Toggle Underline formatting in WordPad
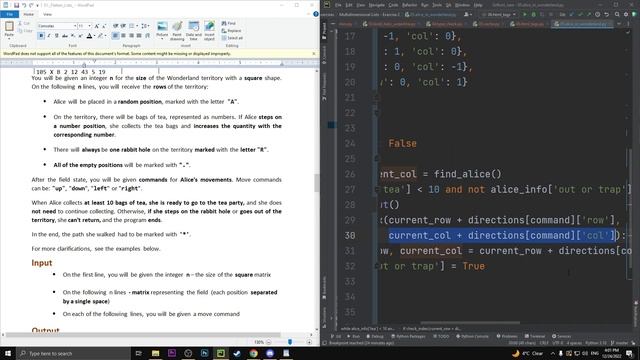The height and width of the screenshot is (360, 640). pos(57,36)
